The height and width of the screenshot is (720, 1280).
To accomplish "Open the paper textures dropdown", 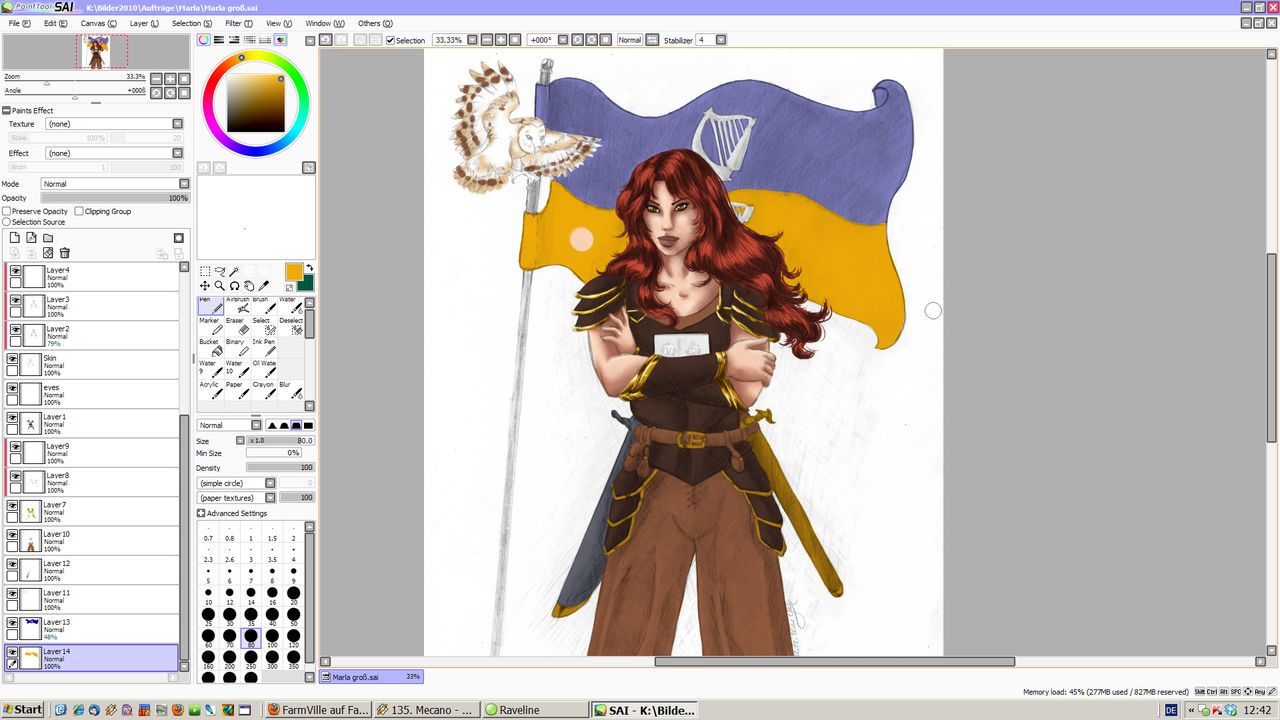I will click(x=270, y=497).
